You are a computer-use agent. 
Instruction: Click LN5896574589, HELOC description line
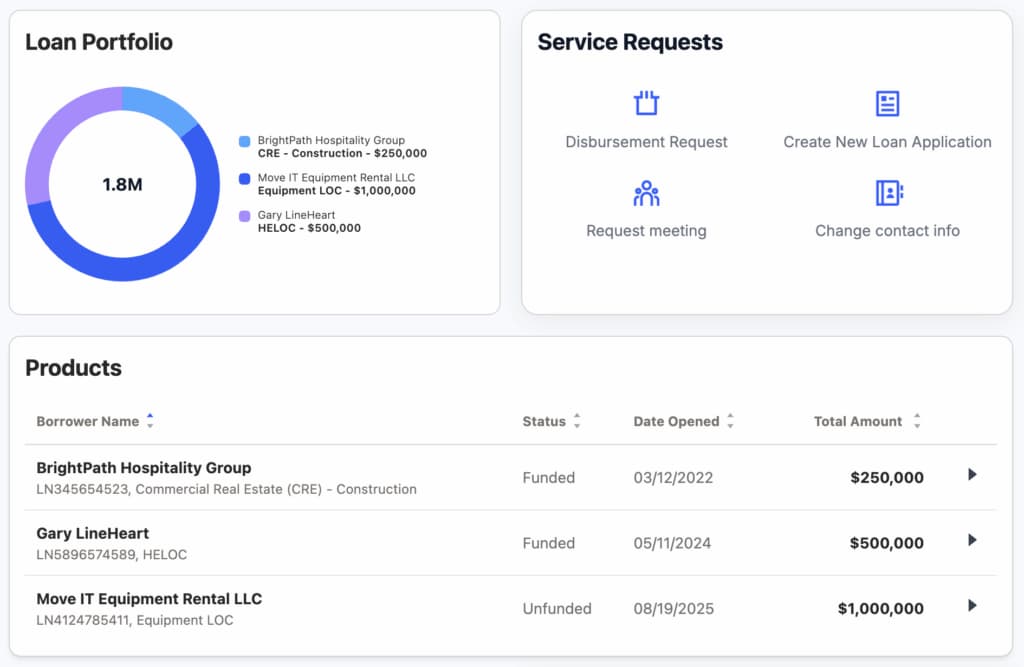pos(112,555)
